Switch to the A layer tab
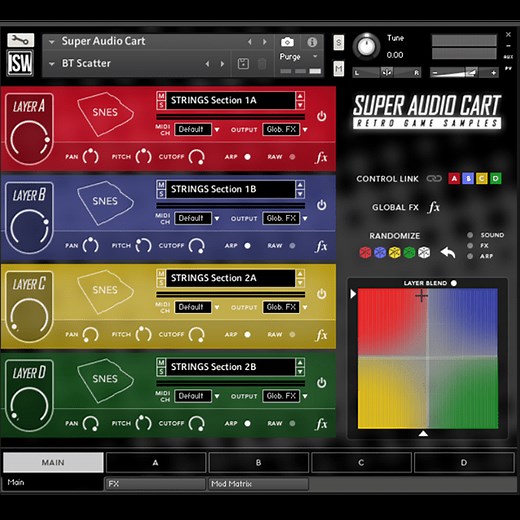 pyautogui.click(x=156, y=462)
